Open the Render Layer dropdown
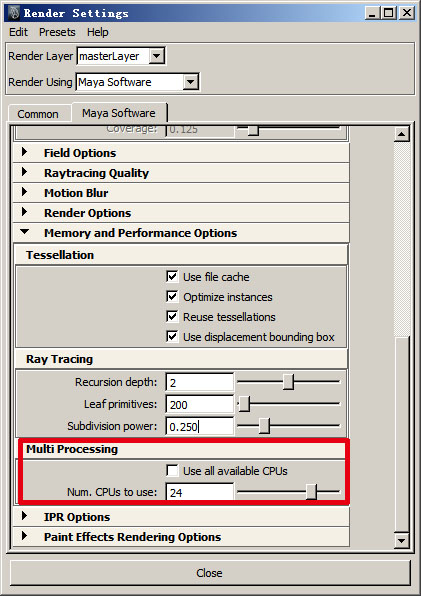 [x=156, y=56]
